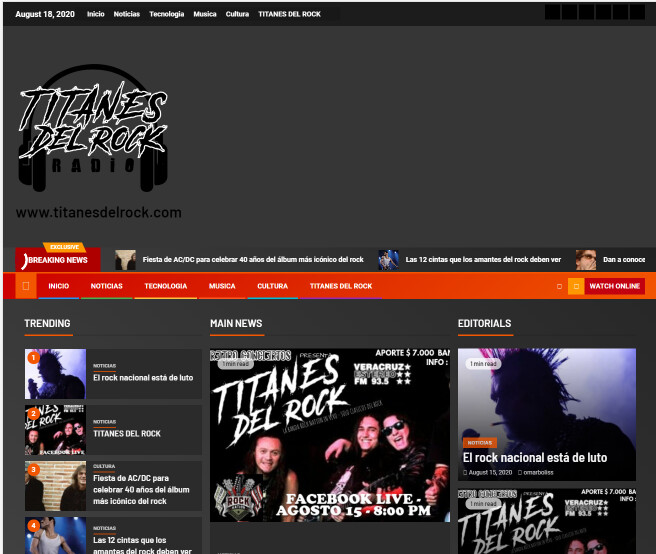656x554 pixels.
Task: Click the 'August 15, 2020' date on Editorials card
Action: pyautogui.click(x=490, y=472)
